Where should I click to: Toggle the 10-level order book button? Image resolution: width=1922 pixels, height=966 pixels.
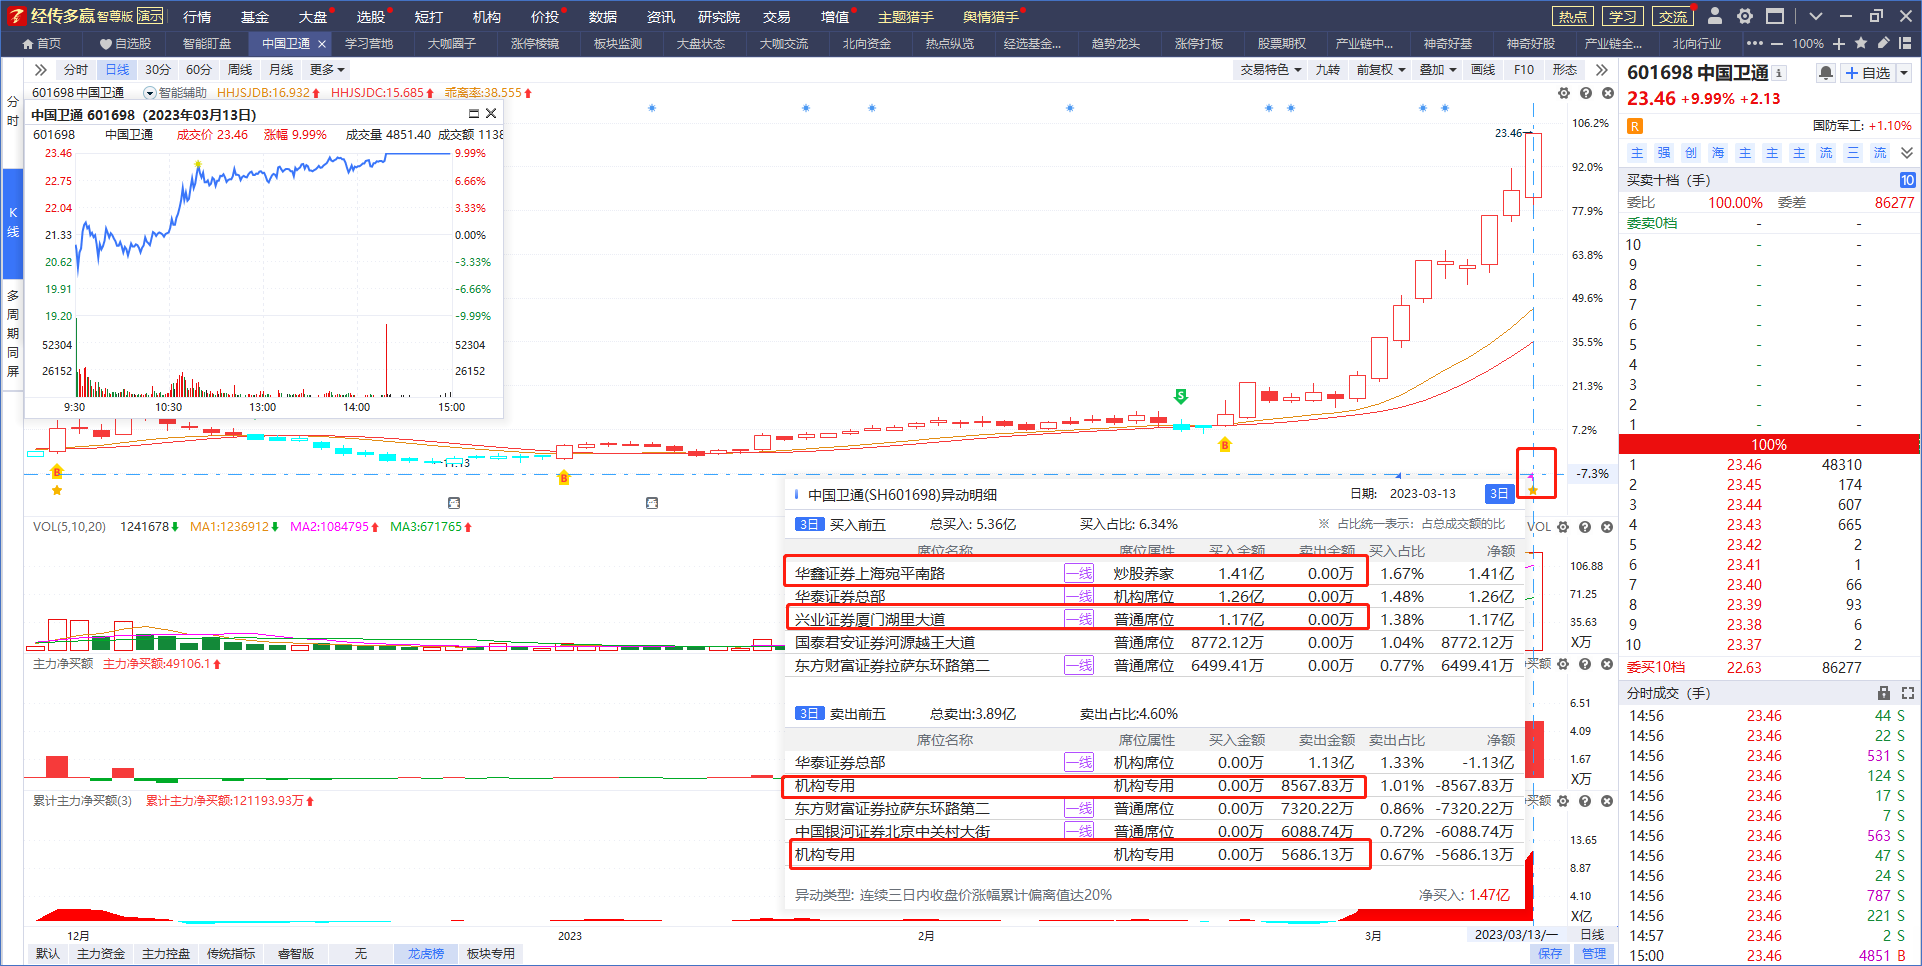(x=1907, y=180)
